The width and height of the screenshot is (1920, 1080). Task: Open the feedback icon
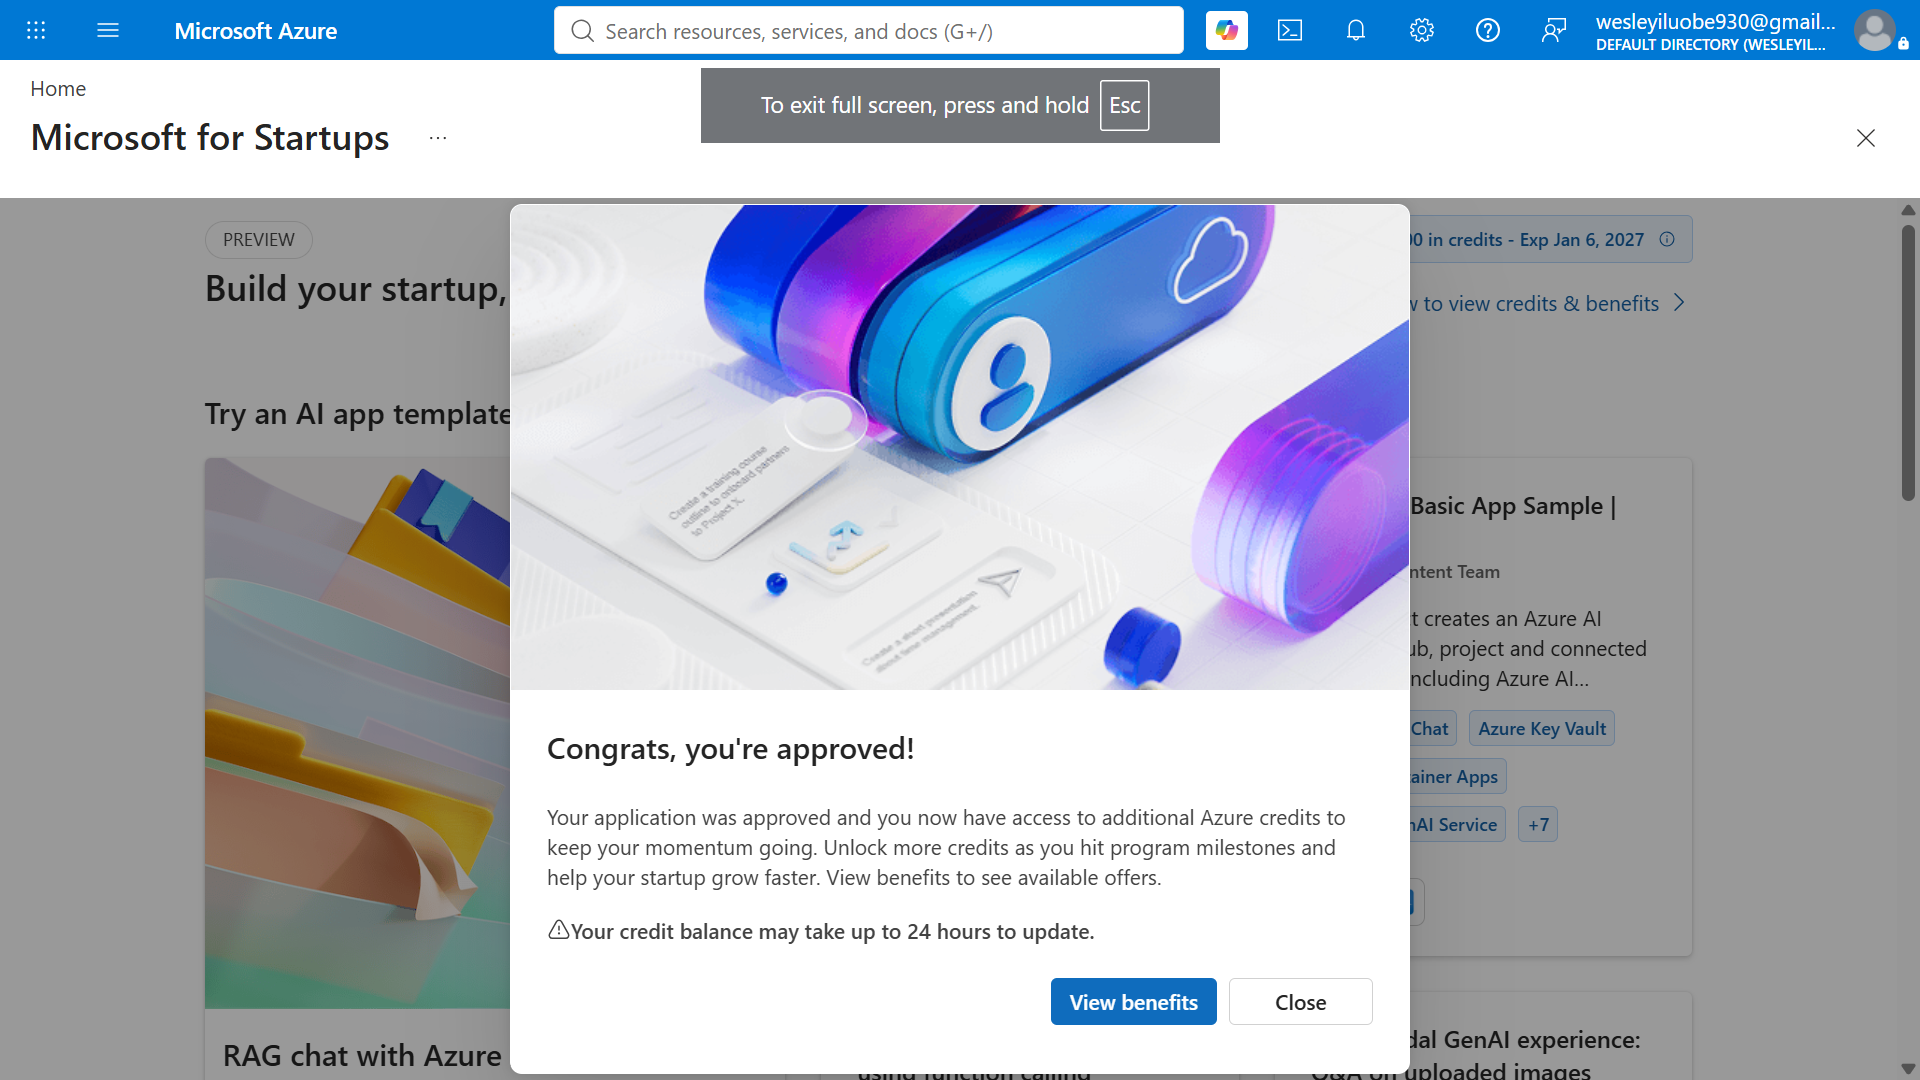1554,30
